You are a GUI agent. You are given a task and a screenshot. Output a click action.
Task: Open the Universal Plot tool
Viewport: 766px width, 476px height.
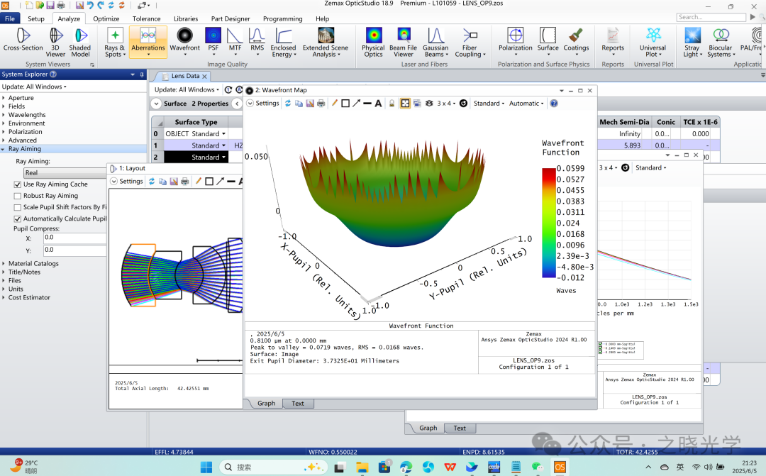[652, 38]
